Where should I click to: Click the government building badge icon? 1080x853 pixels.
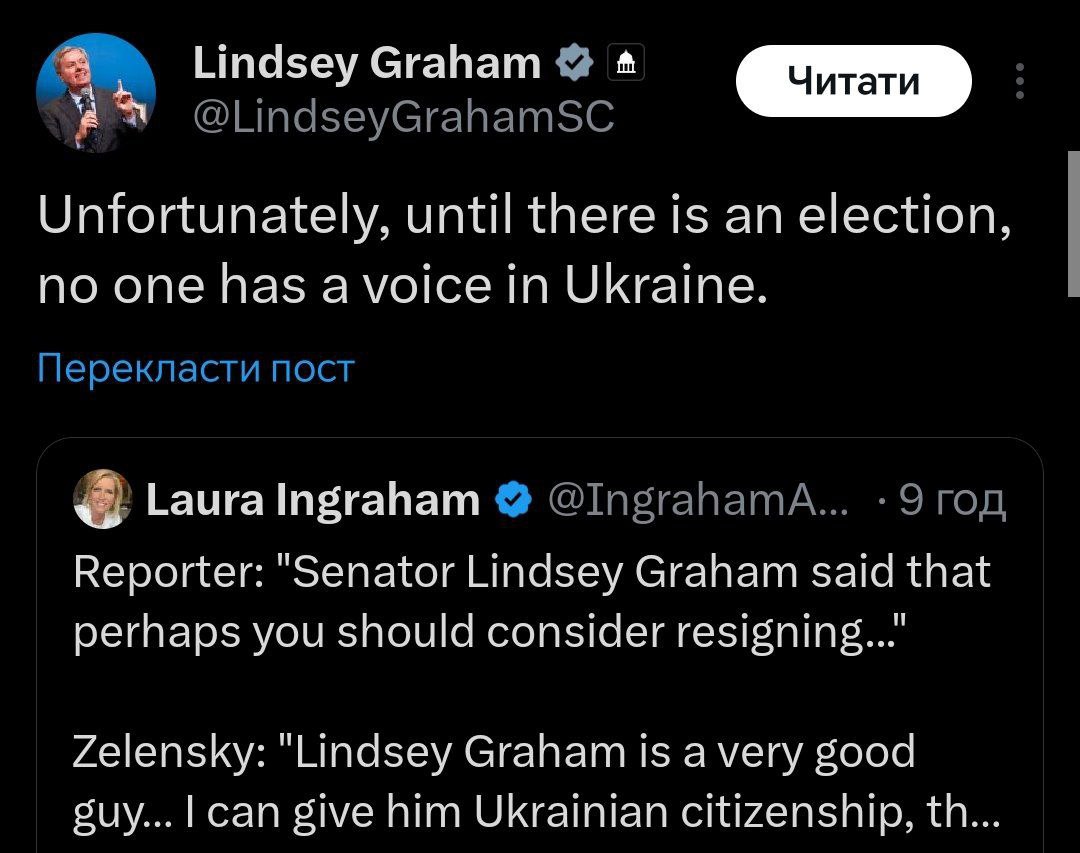626,65
